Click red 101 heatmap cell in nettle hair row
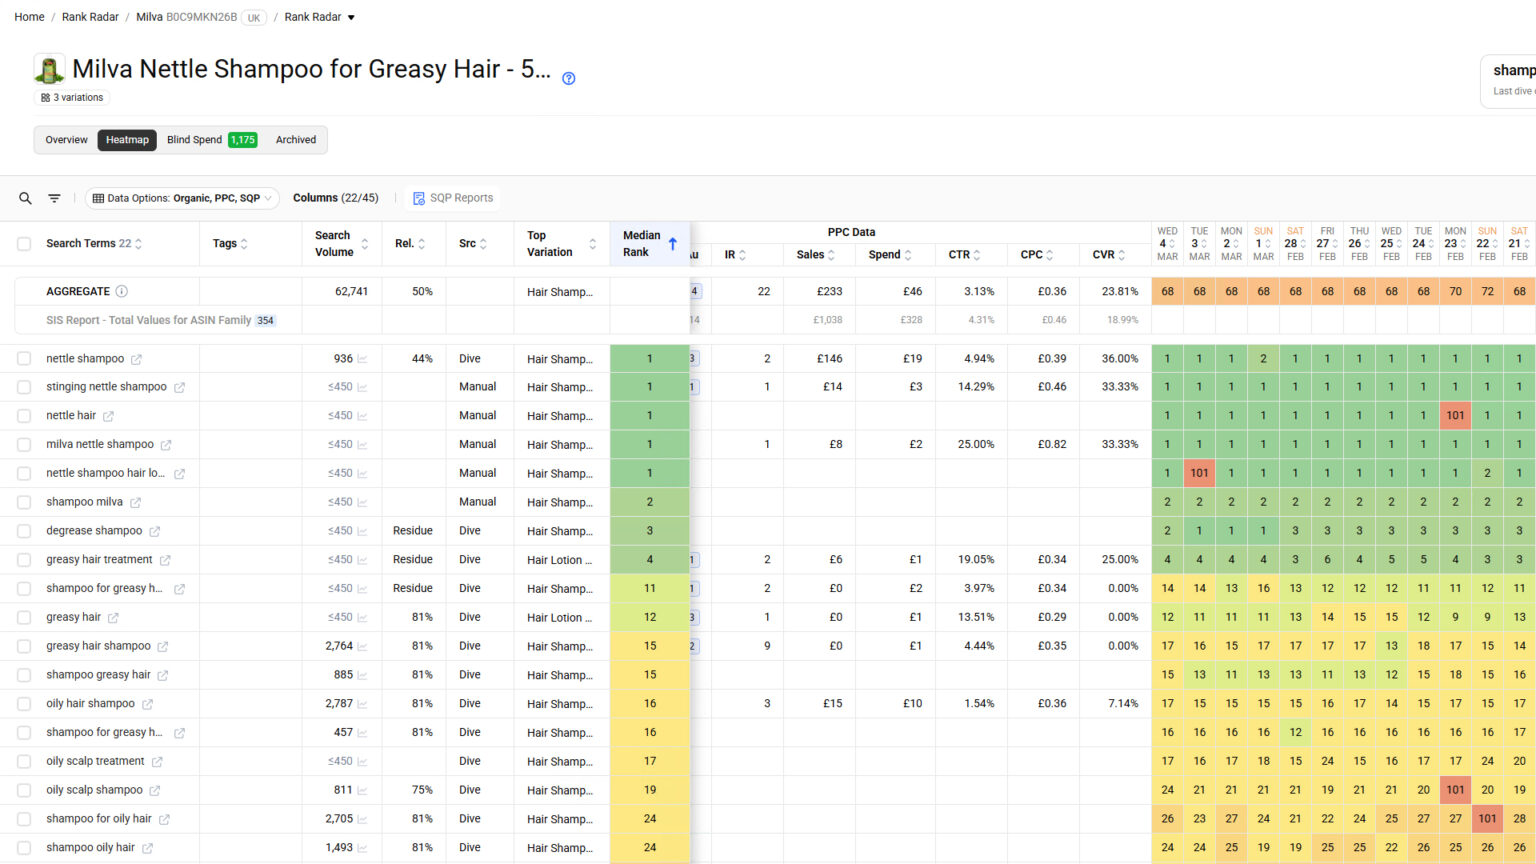 coord(1455,415)
